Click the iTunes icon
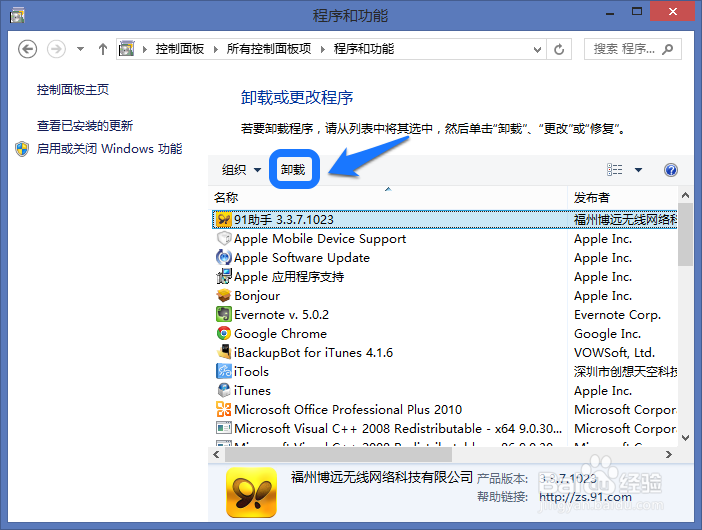 tap(223, 390)
